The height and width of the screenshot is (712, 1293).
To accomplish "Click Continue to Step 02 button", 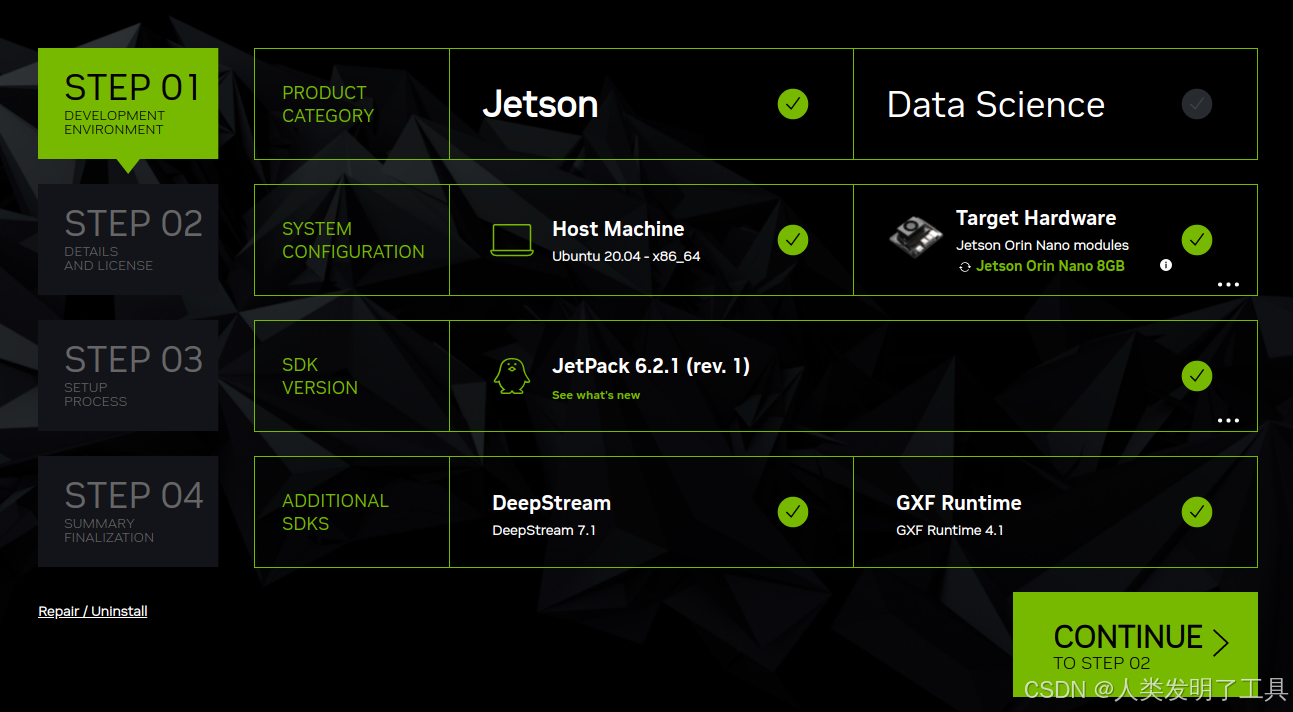I will point(1135,644).
